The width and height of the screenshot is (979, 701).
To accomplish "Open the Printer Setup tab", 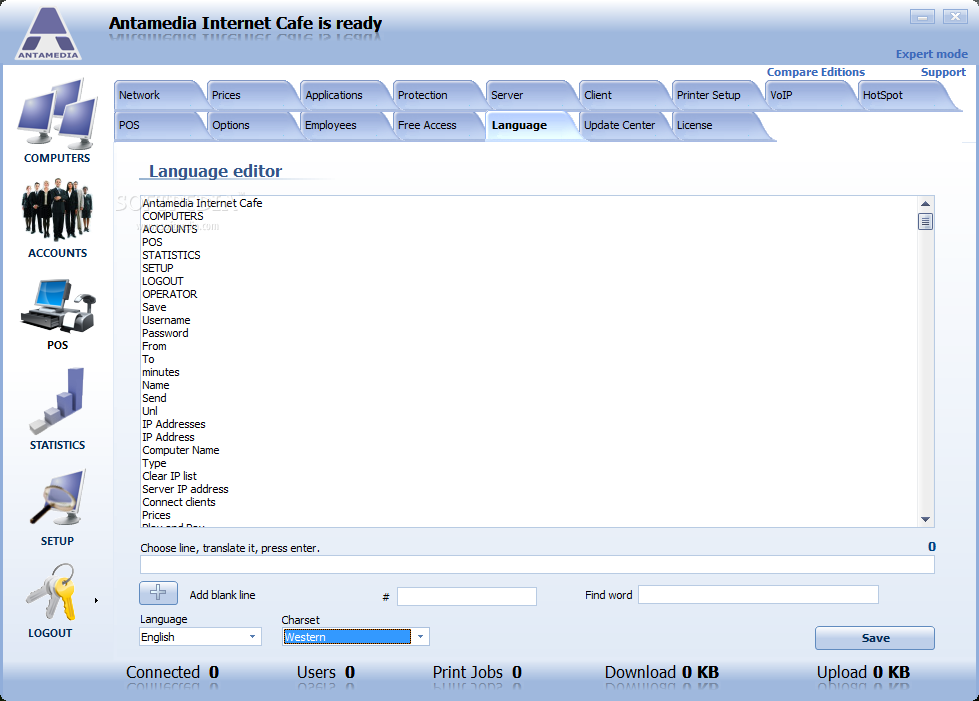I will 717,96.
